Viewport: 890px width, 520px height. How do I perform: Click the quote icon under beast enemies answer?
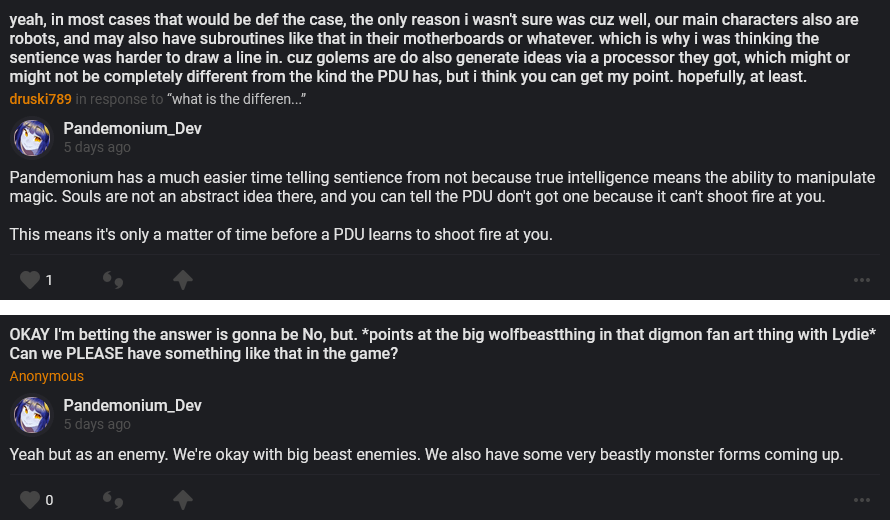(x=114, y=499)
